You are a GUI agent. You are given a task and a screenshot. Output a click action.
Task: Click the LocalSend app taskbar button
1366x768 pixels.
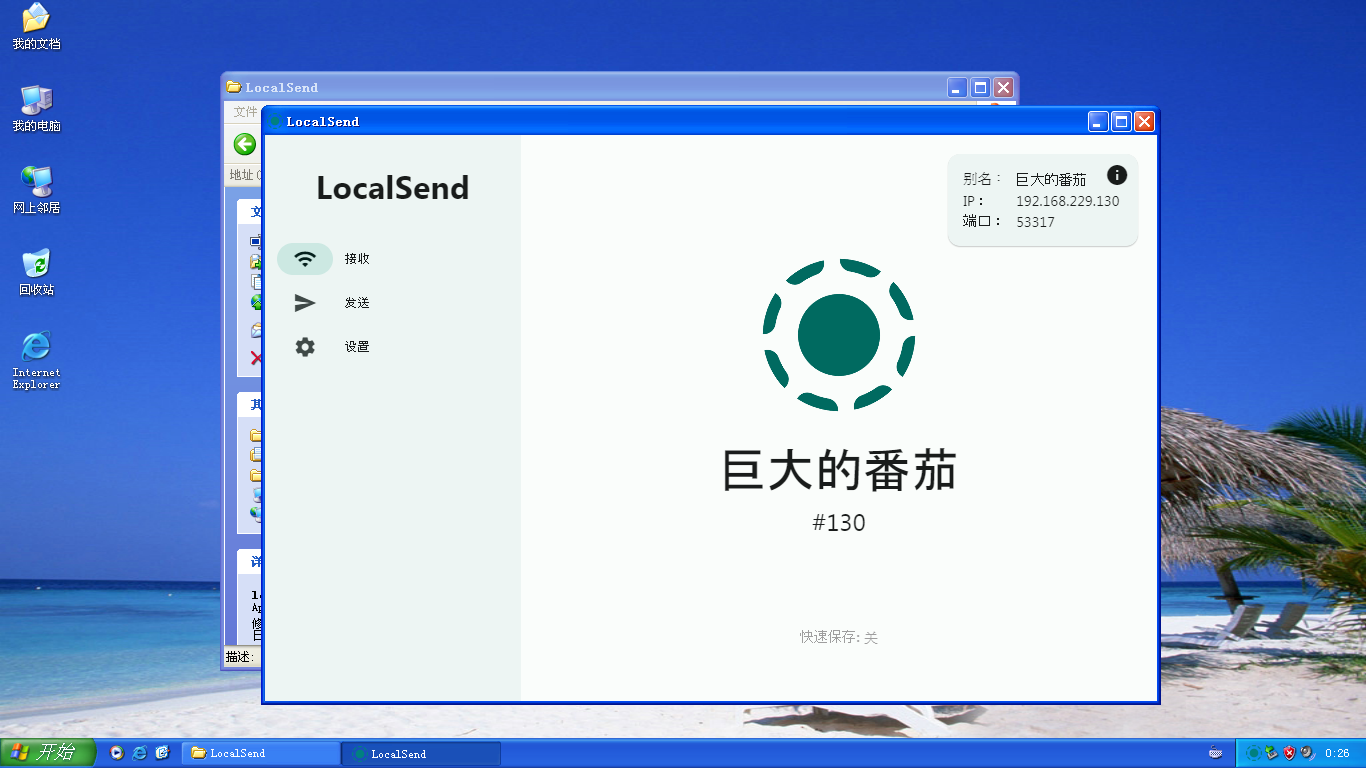[x=420, y=753]
